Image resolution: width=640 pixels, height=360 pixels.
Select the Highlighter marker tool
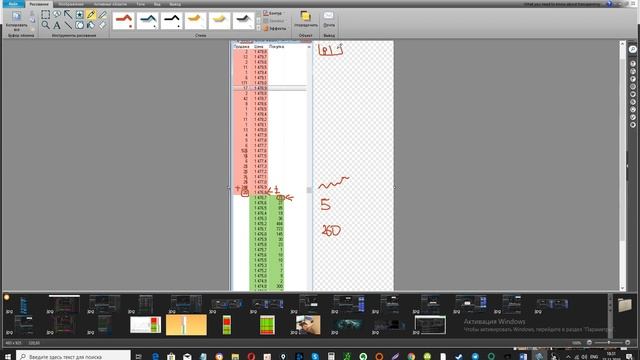[x=102, y=15]
